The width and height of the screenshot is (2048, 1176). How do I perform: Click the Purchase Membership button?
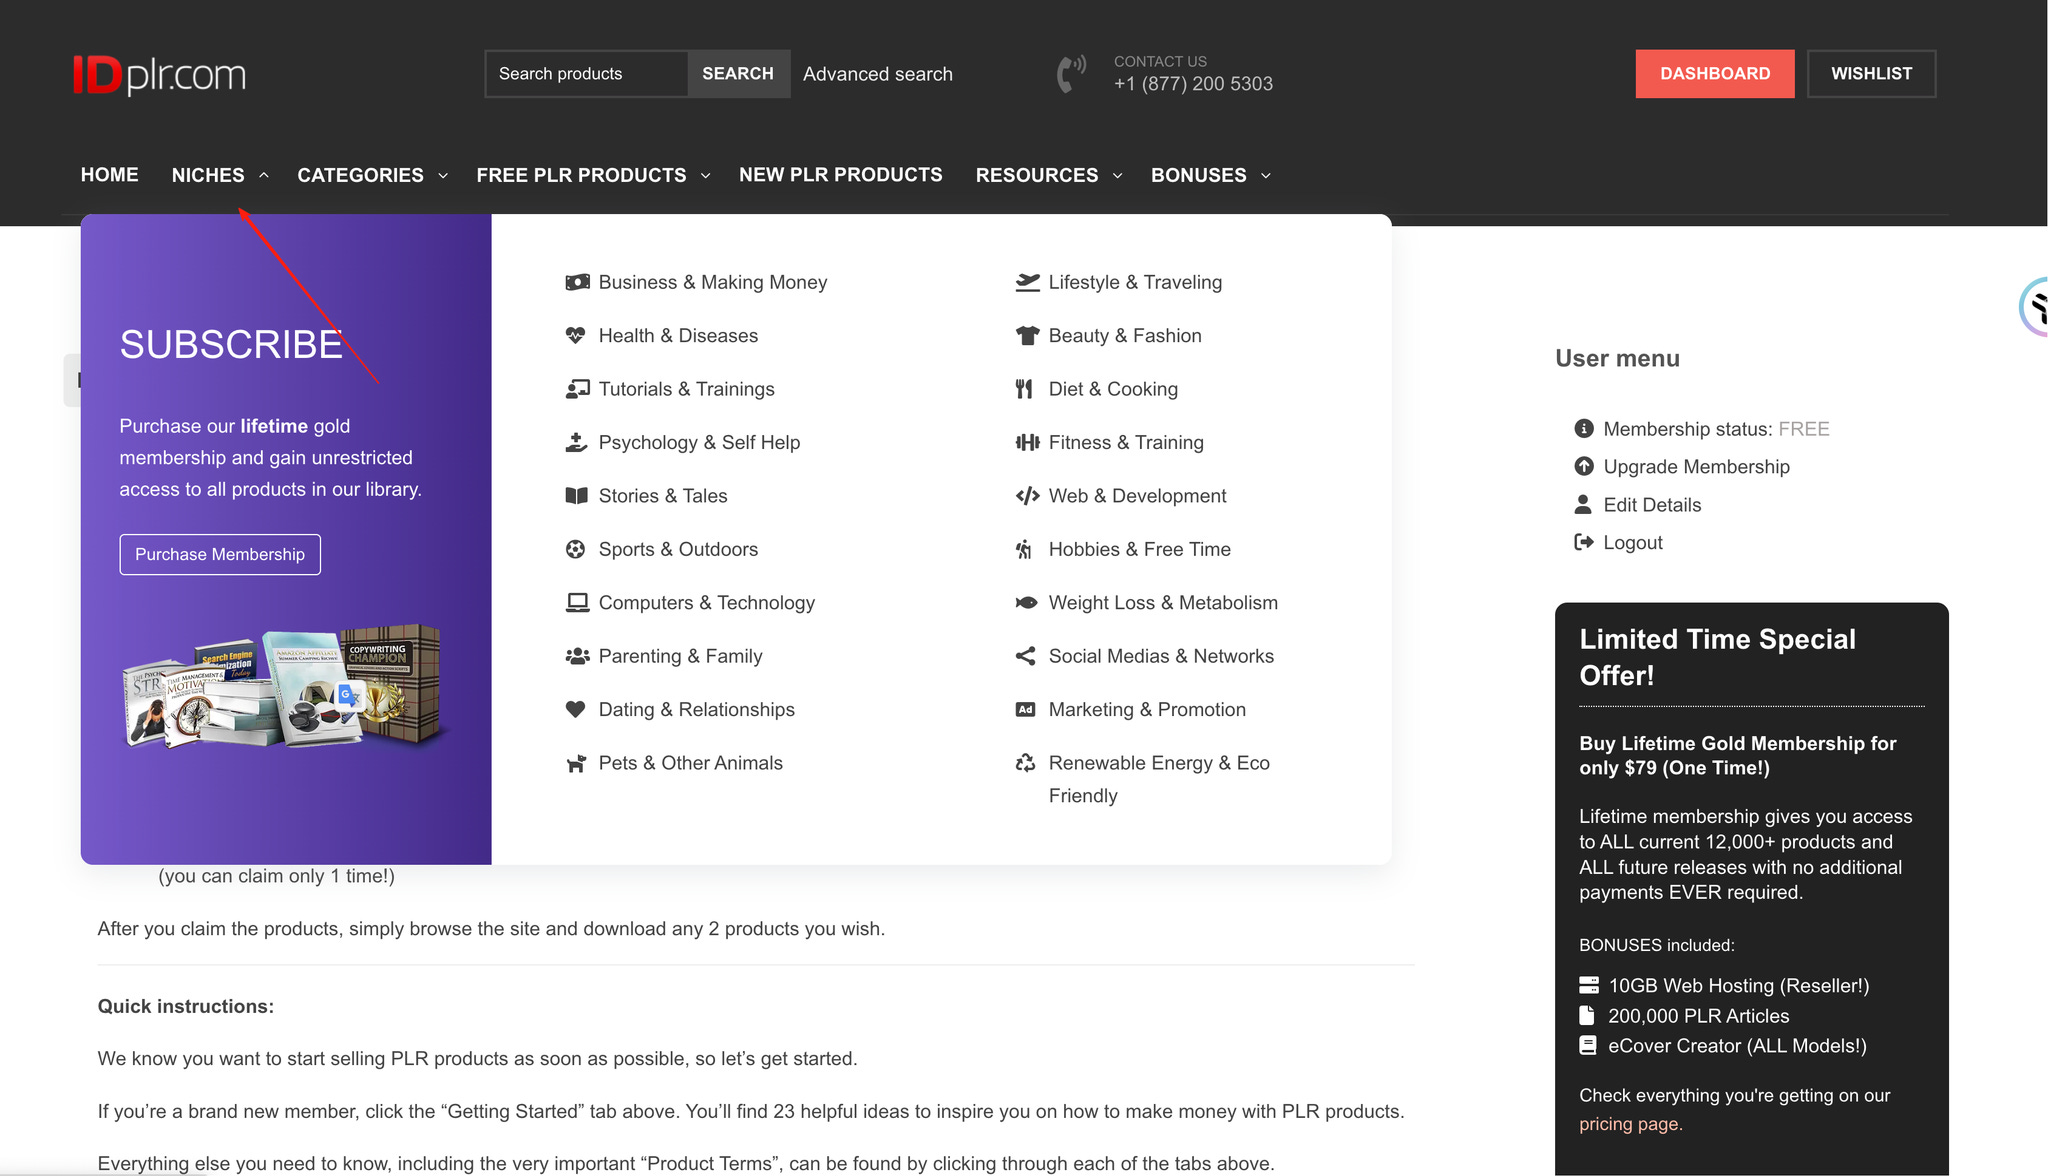click(x=220, y=554)
